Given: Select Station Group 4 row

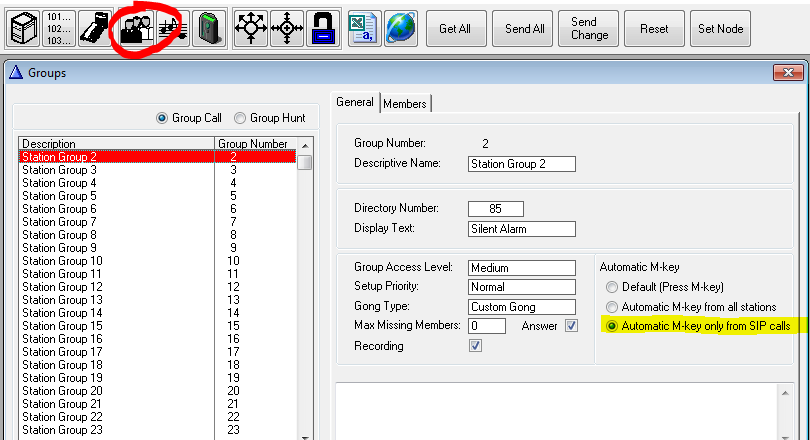Looking at the screenshot, I should point(158,183).
